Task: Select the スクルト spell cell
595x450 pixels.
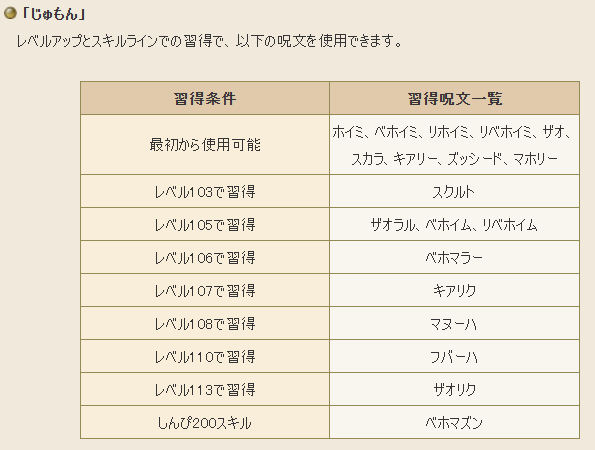Action: pos(455,191)
